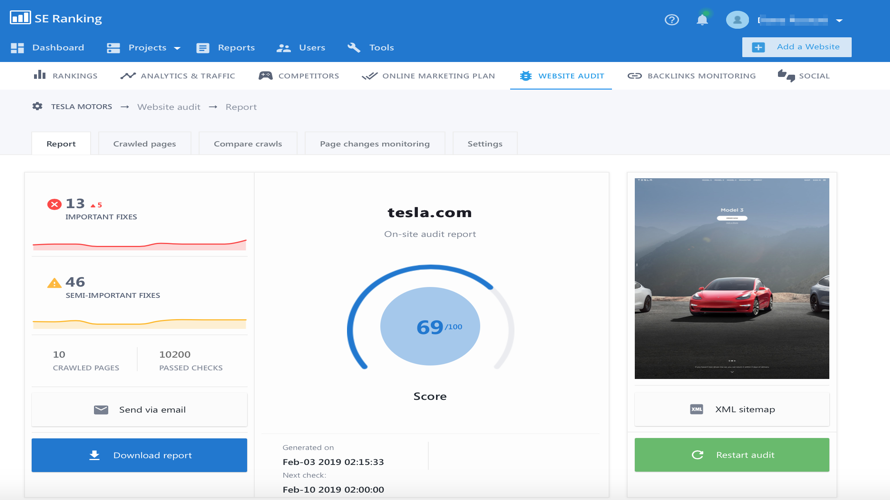Image resolution: width=890 pixels, height=500 pixels.
Task: Open the Compare crawls tab
Action: [x=247, y=144]
